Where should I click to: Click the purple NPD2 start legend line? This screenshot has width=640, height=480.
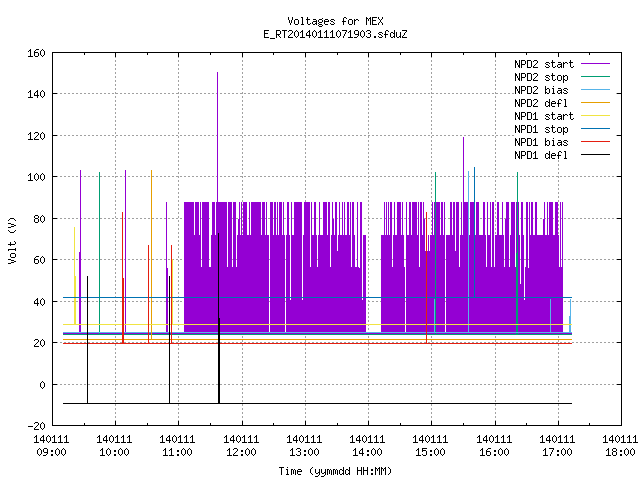coord(595,64)
